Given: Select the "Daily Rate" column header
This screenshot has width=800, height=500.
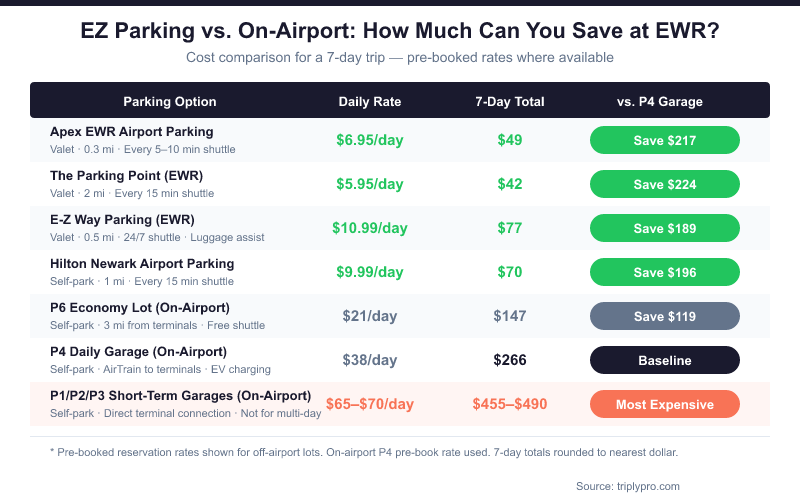Looking at the screenshot, I should click(369, 102).
